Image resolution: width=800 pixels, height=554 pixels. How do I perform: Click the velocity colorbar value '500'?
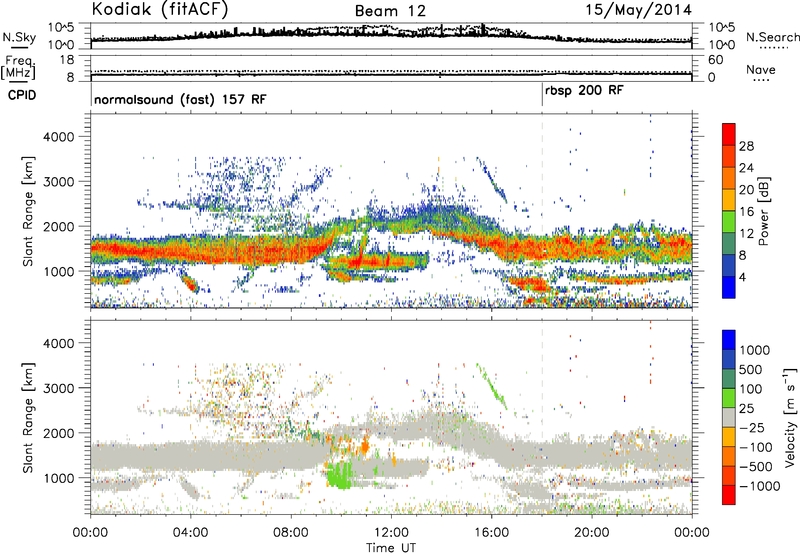pyautogui.click(x=751, y=369)
